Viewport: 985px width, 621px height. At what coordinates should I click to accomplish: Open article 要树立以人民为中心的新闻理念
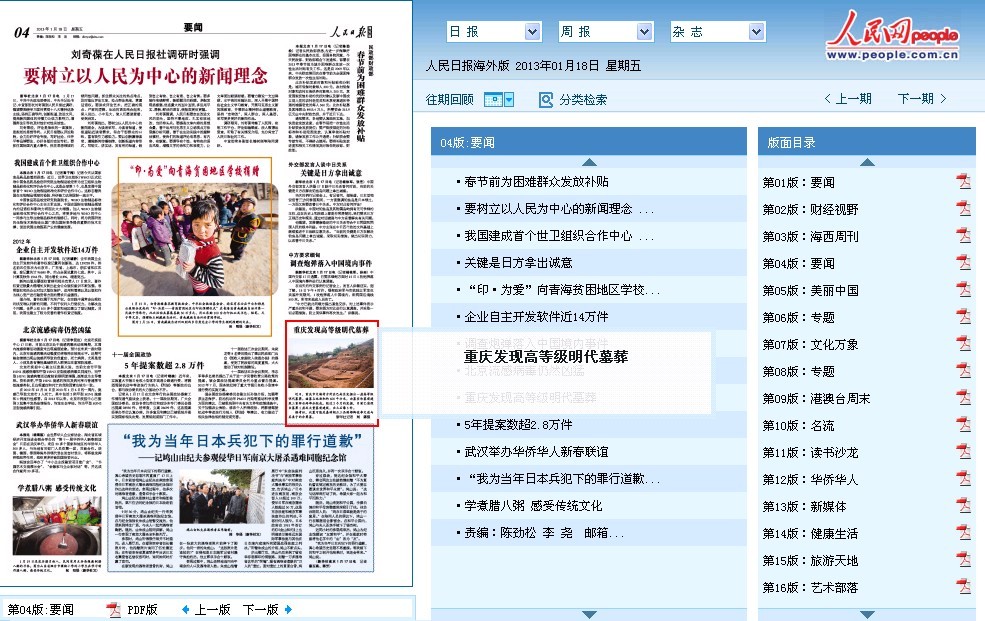click(558, 208)
